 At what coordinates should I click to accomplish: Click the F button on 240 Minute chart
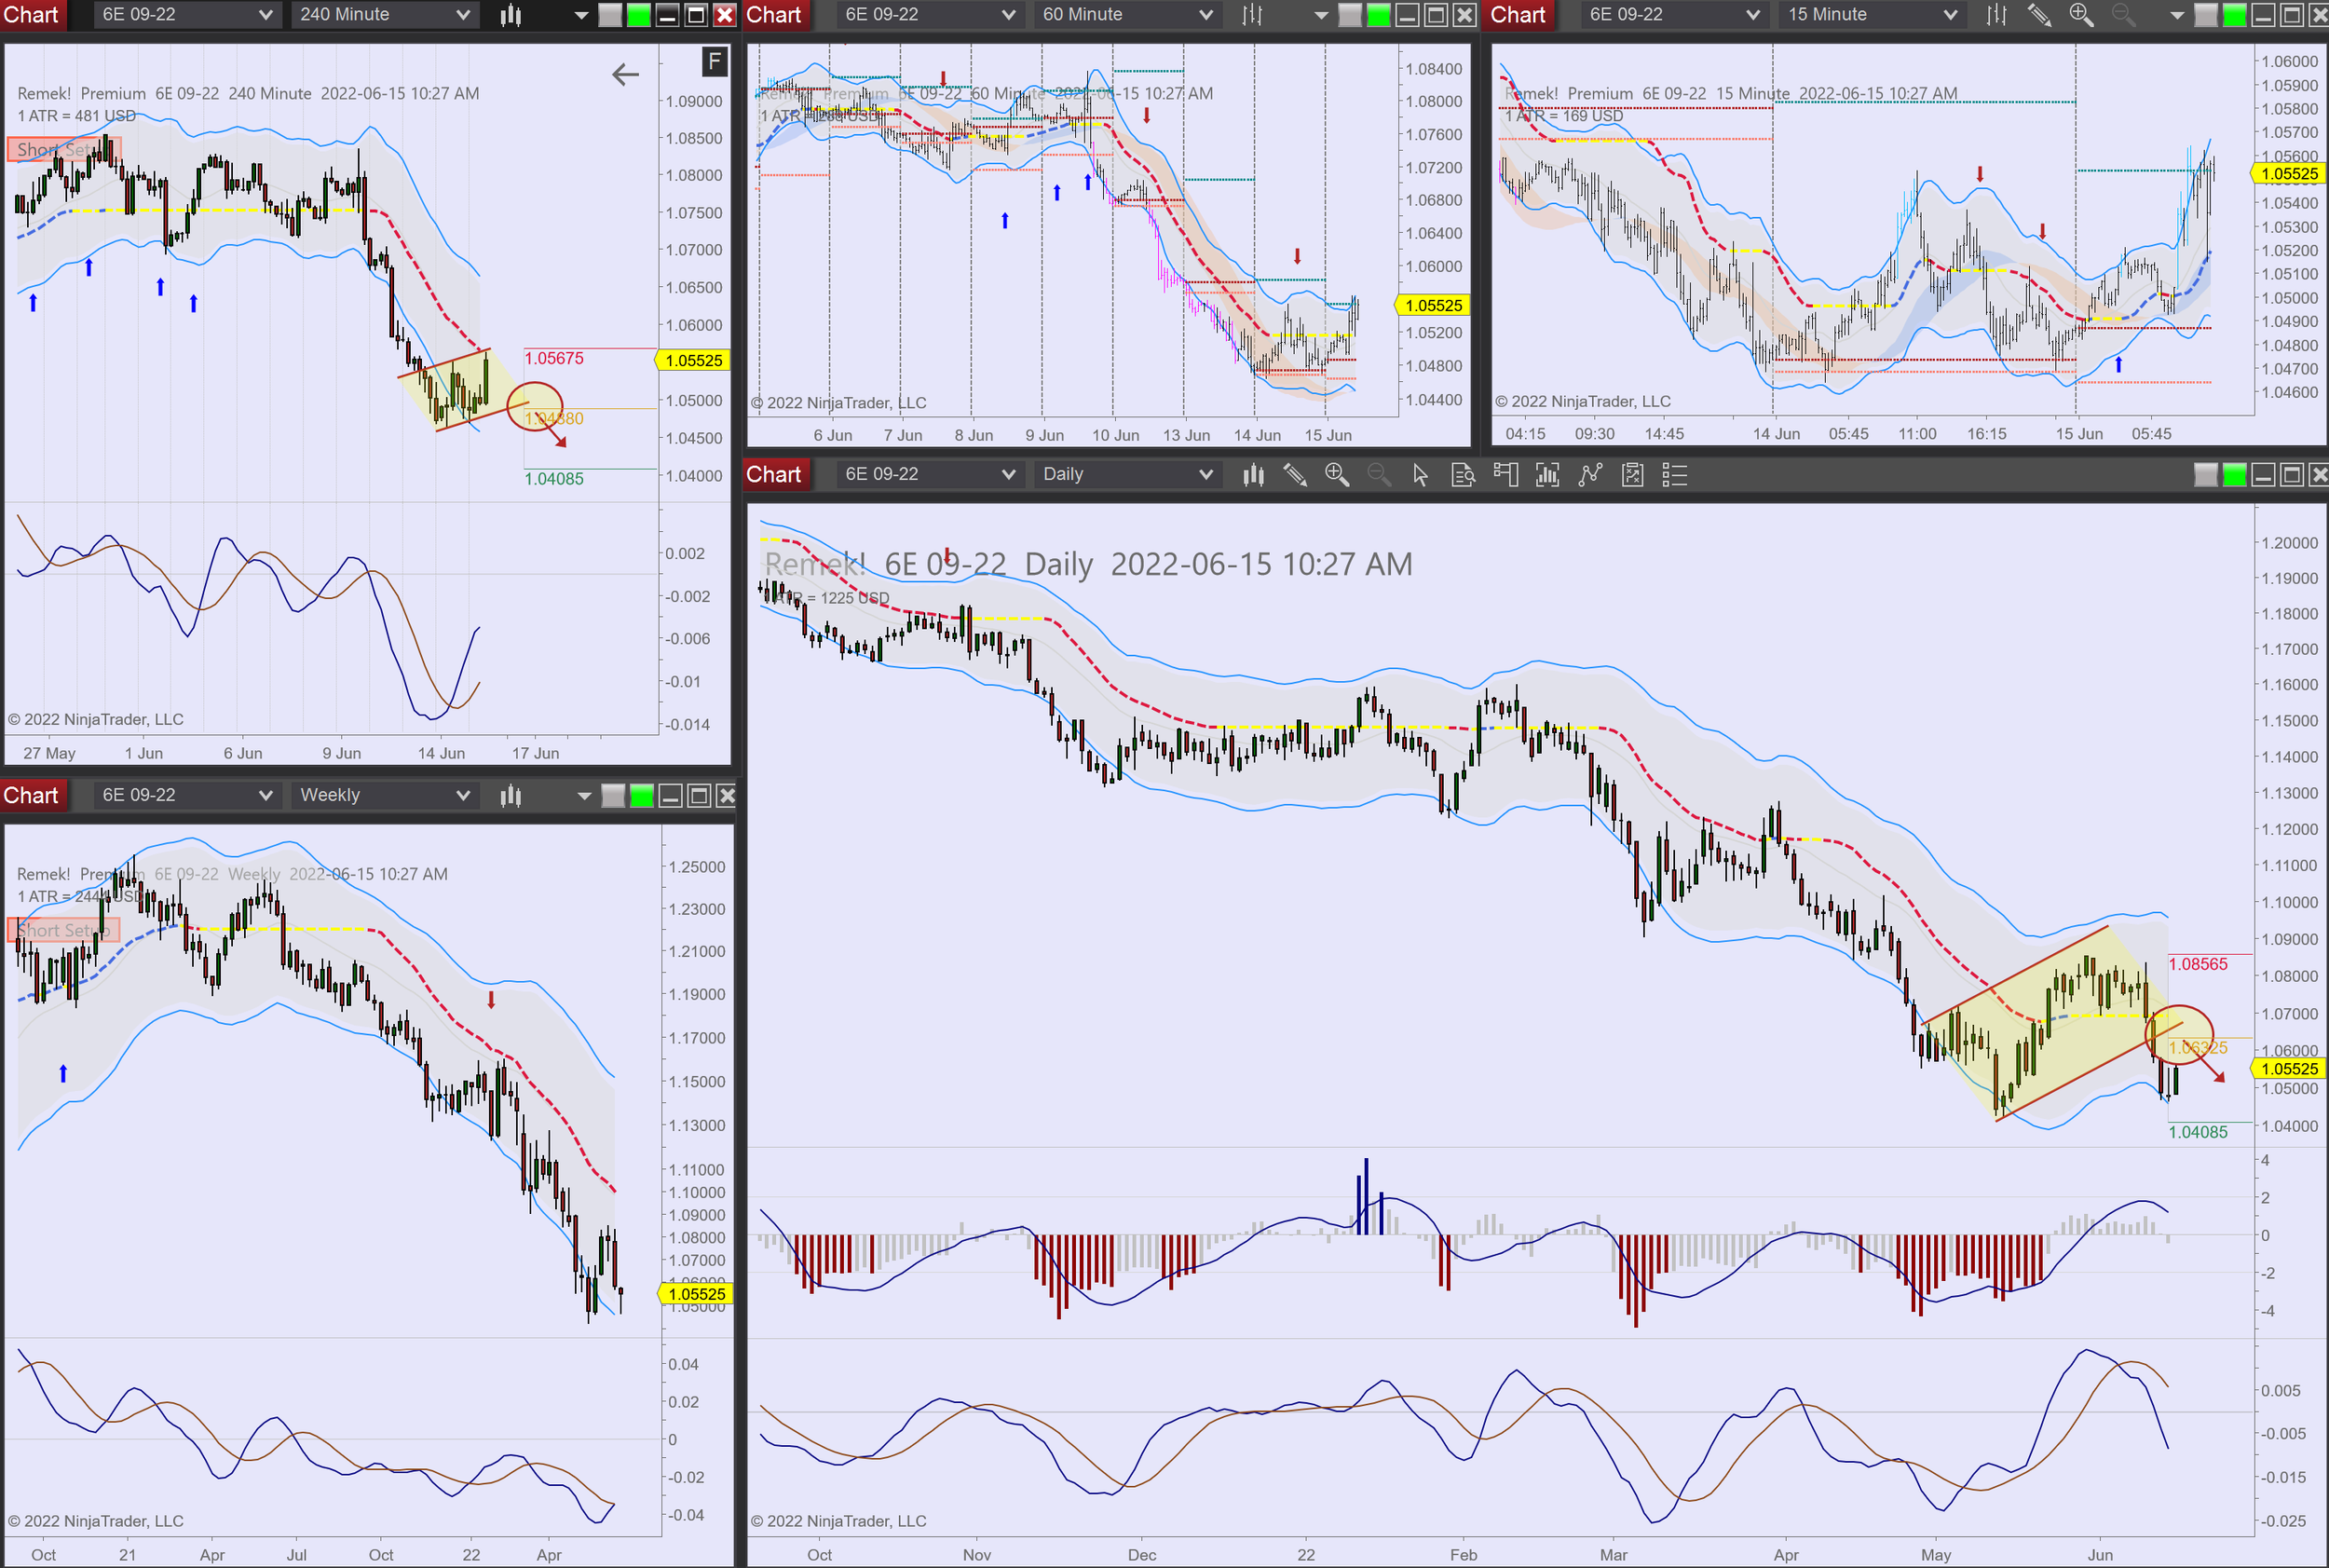[x=714, y=62]
